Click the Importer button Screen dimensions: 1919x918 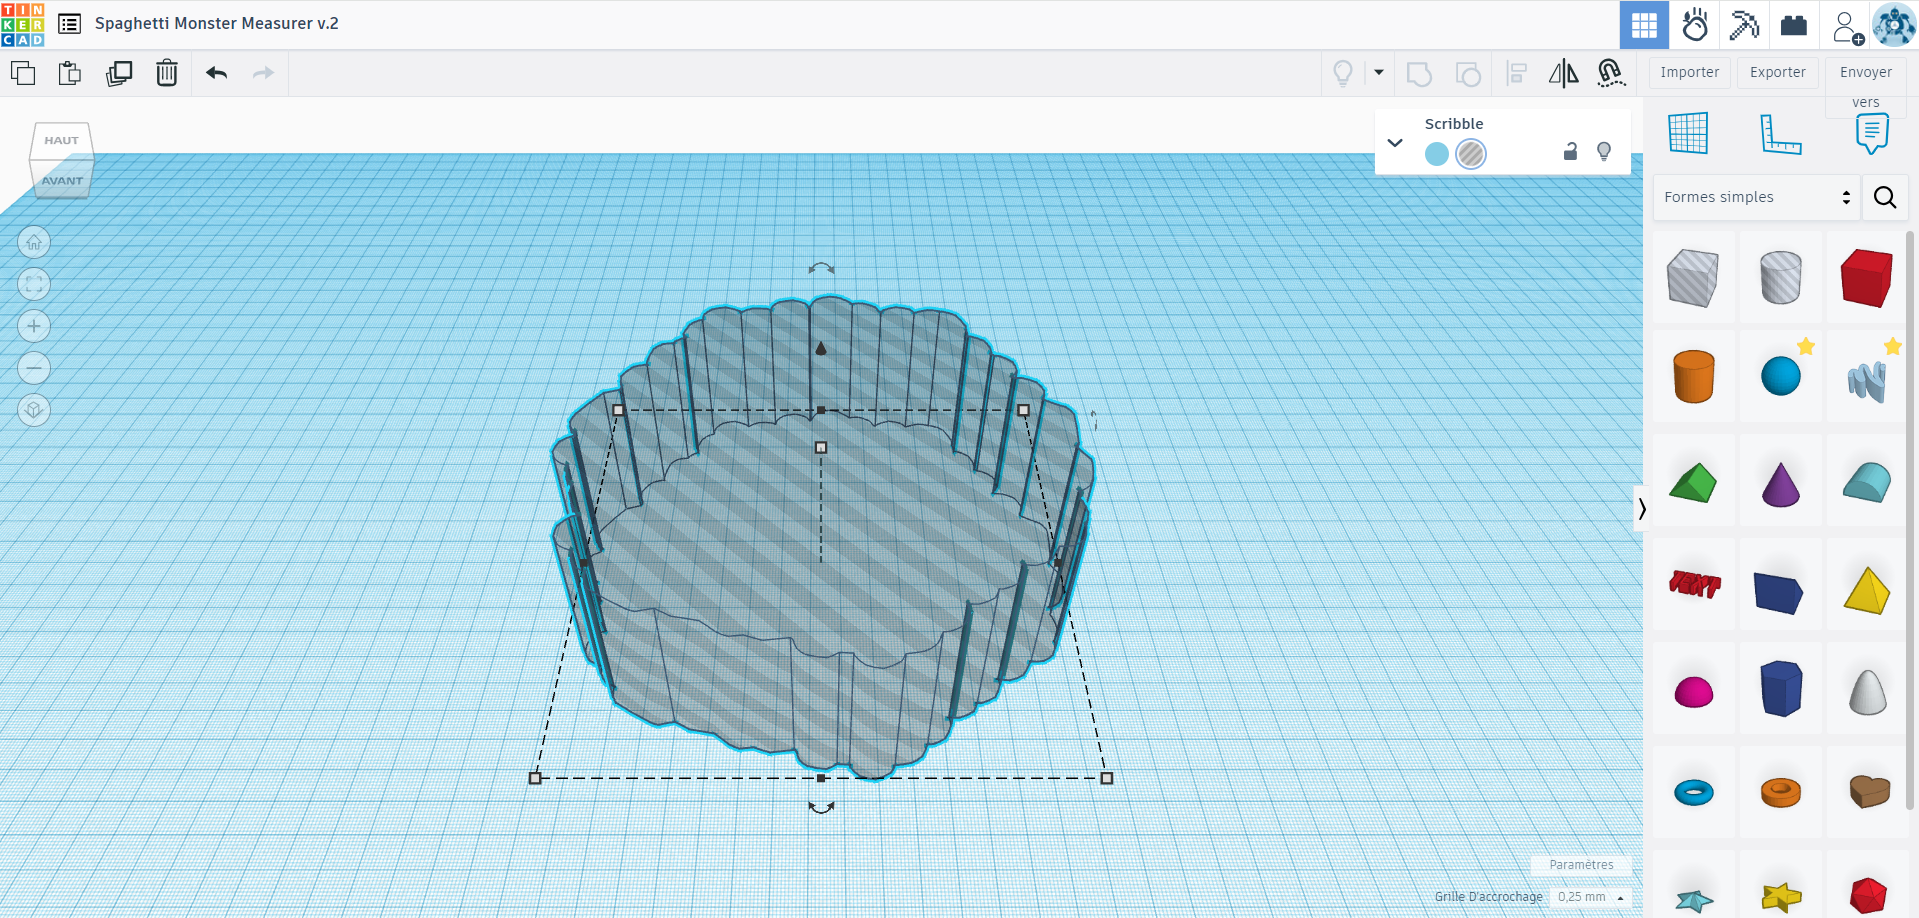tap(1690, 72)
